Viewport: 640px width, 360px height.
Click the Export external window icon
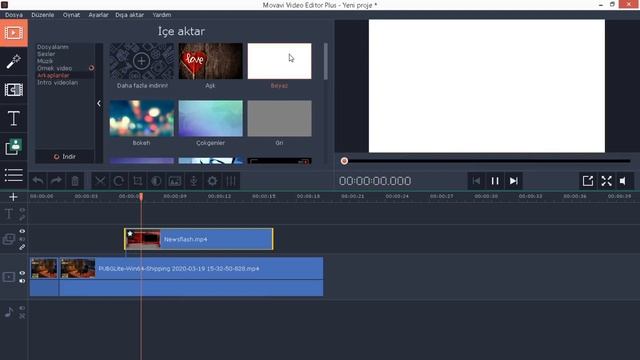tap(588, 181)
